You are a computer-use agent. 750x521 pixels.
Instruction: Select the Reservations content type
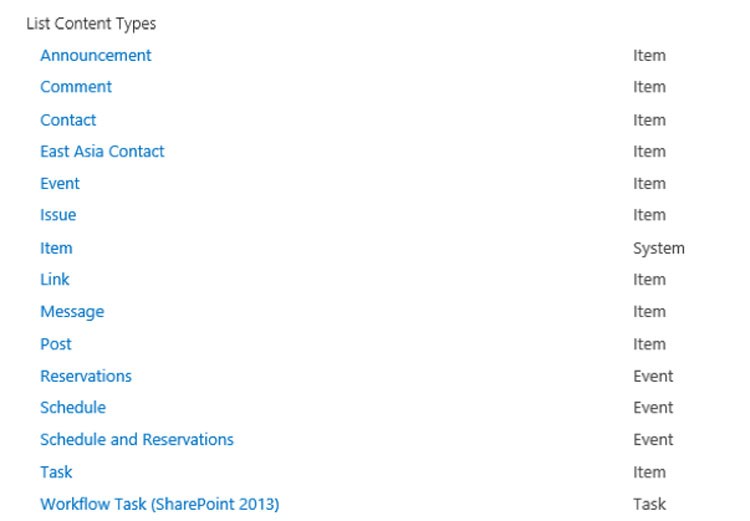tap(86, 377)
